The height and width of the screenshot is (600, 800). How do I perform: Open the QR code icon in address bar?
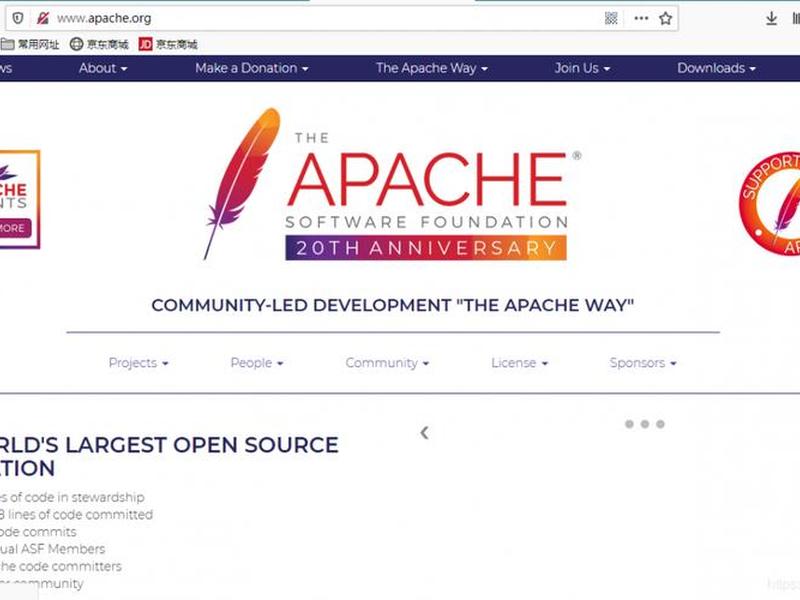click(611, 18)
